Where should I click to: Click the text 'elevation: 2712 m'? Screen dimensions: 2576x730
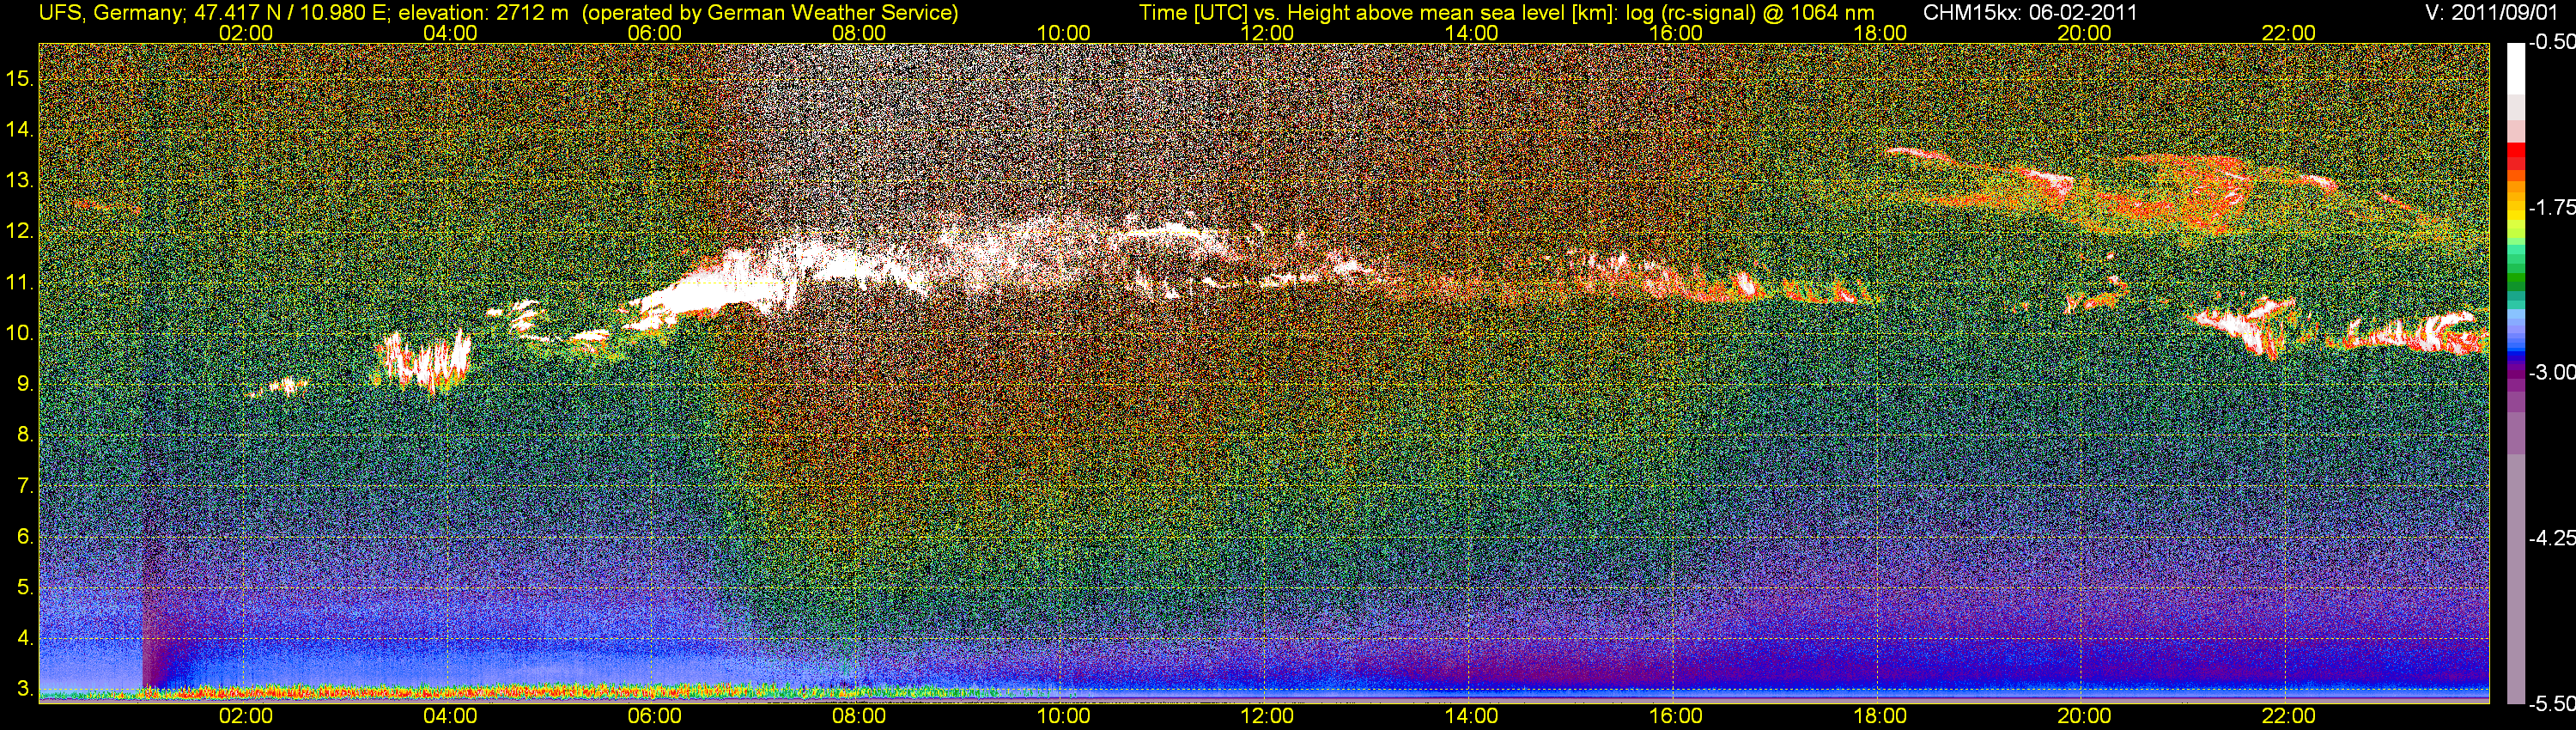click(x=485, y=13)
